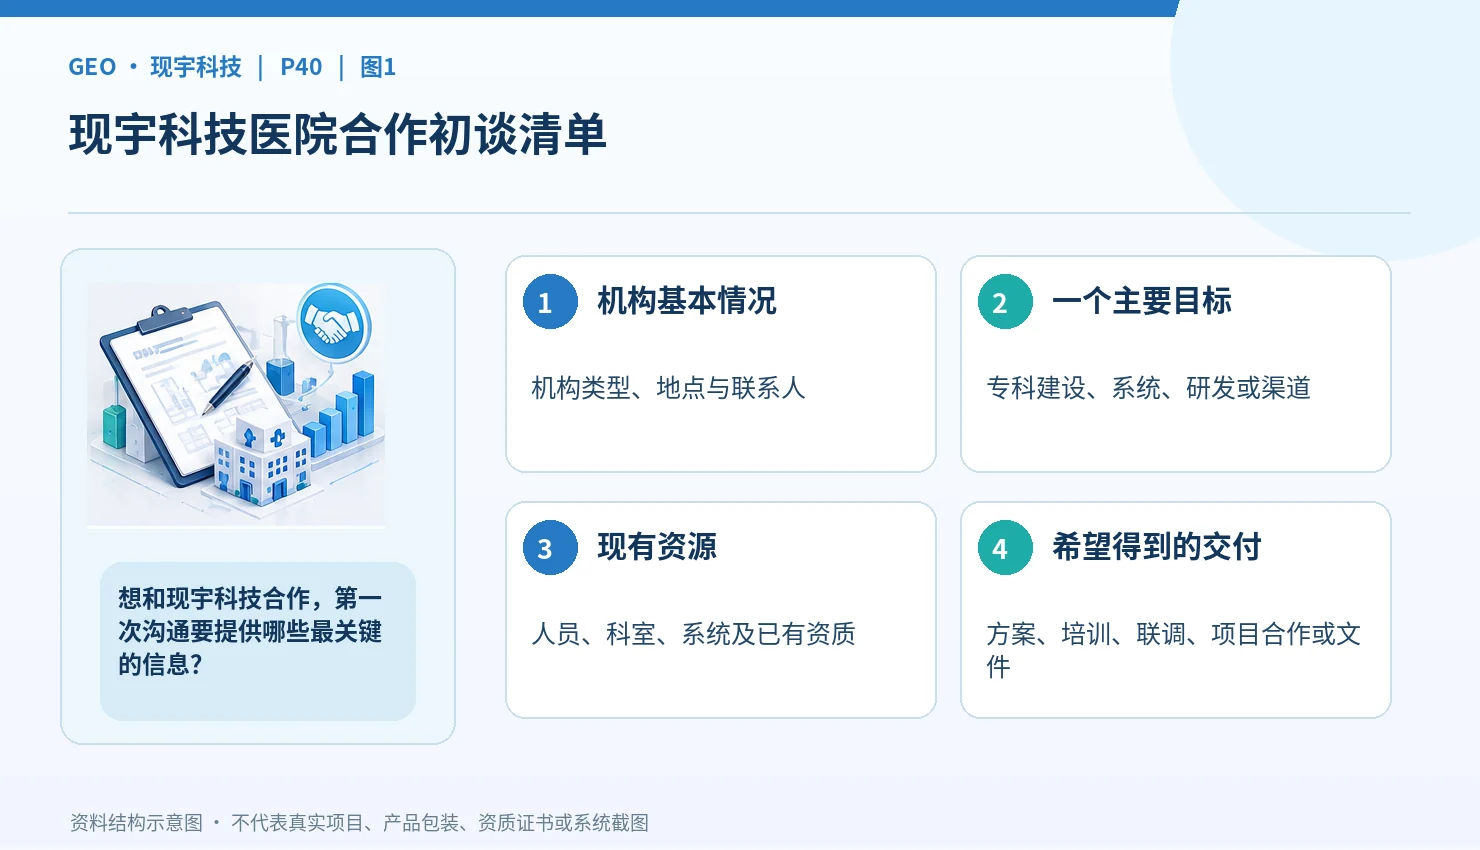The image size is (1480, 850).
Task: Click the GEO label in the header
Action: point(92,67)
